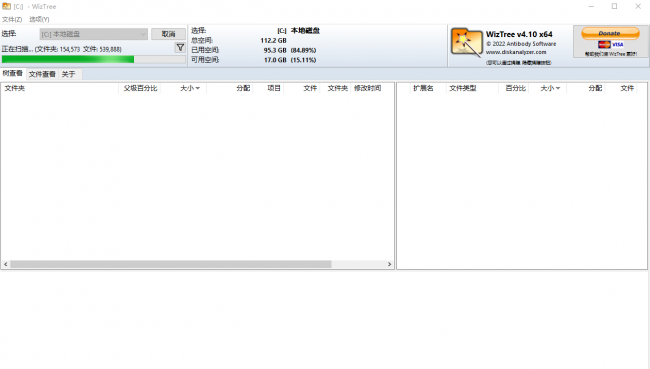Sort by 父级百分比 column header
This screenshot has width=650, height=369.
[x=140, y=88]
